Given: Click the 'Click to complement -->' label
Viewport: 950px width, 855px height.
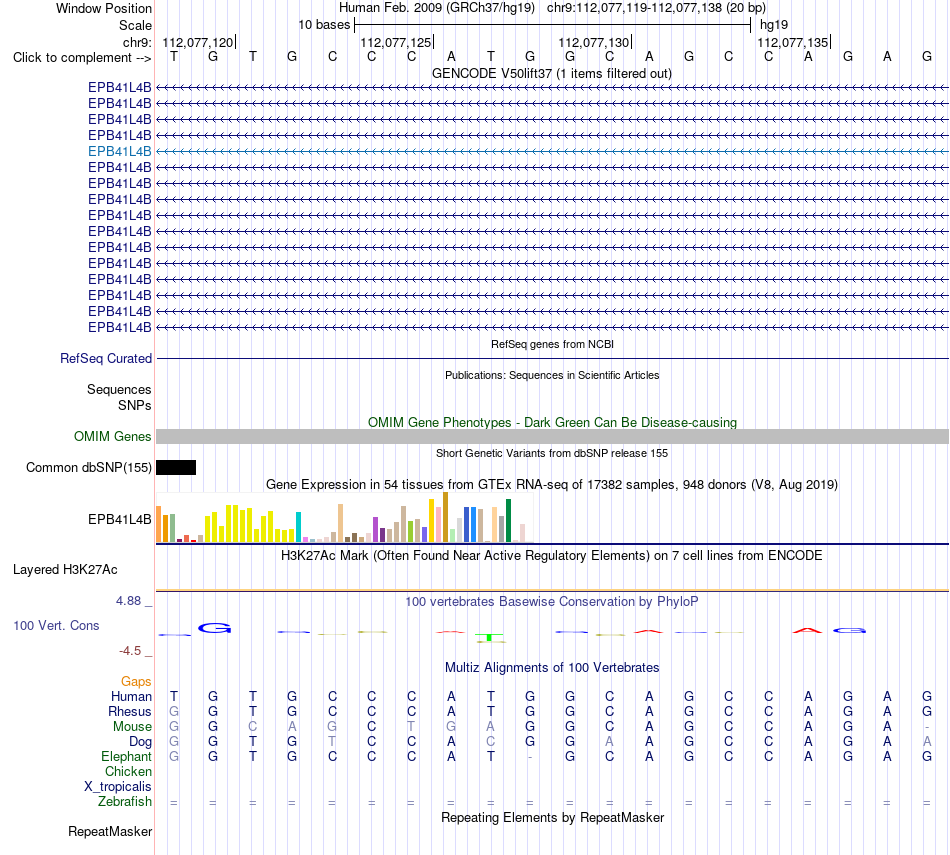Looking at the screenshot, I should (82, 58).
